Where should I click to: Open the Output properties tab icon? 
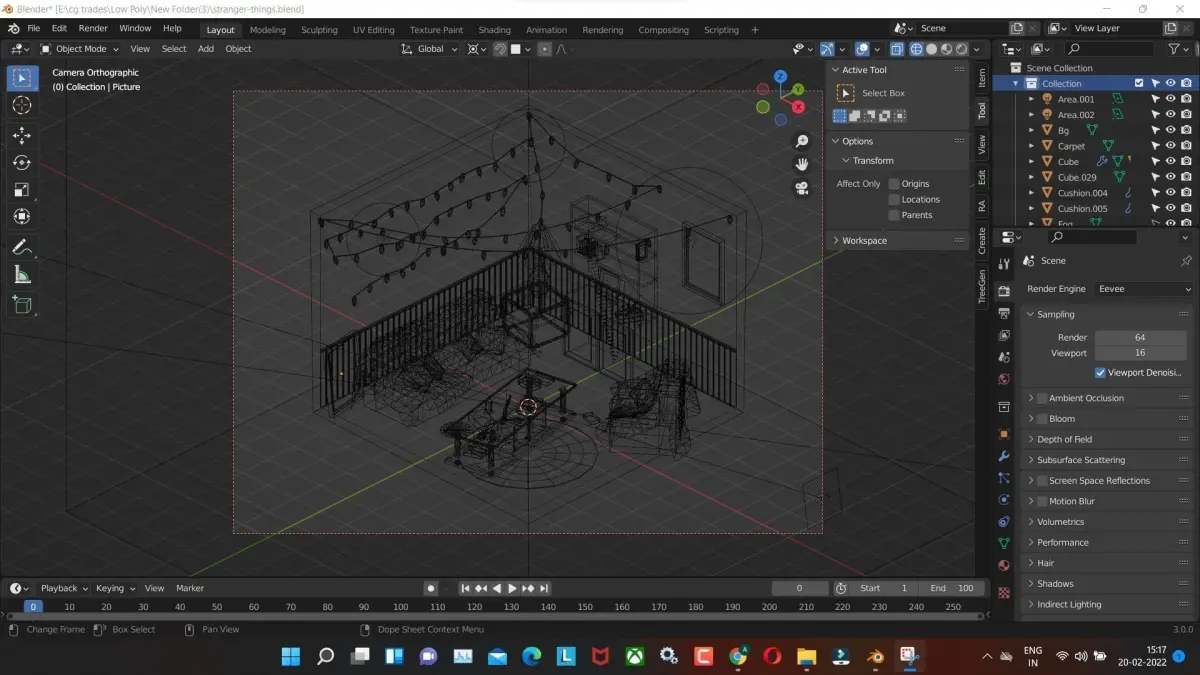pyautogui.click(x=1004, y=314)
